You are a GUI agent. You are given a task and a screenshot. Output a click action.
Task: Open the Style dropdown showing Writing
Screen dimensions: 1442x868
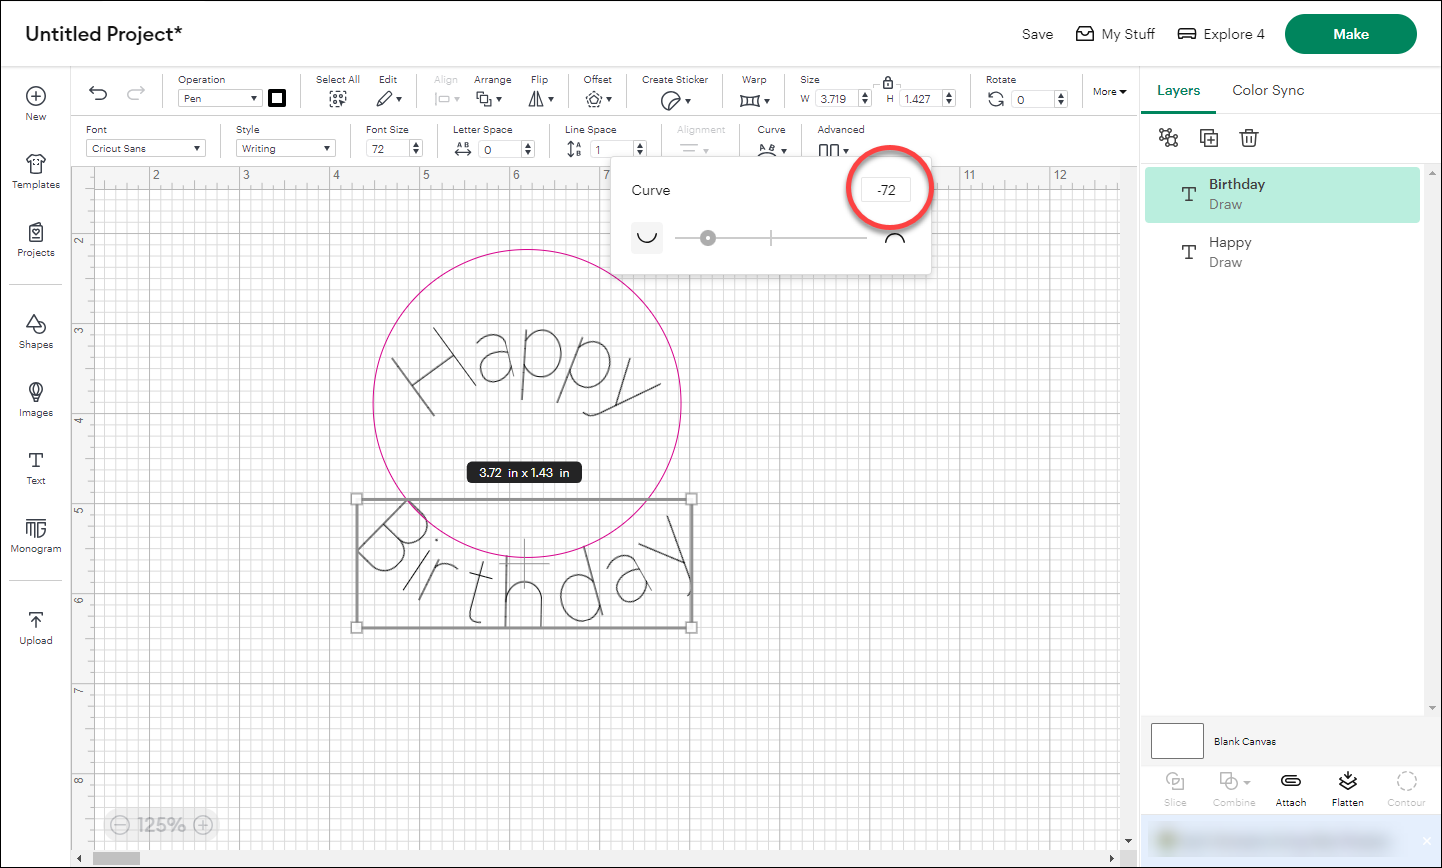[285, 147]
